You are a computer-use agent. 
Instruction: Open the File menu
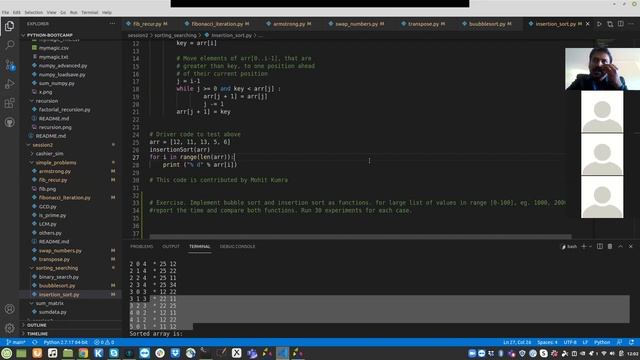[x=5, y=13]
